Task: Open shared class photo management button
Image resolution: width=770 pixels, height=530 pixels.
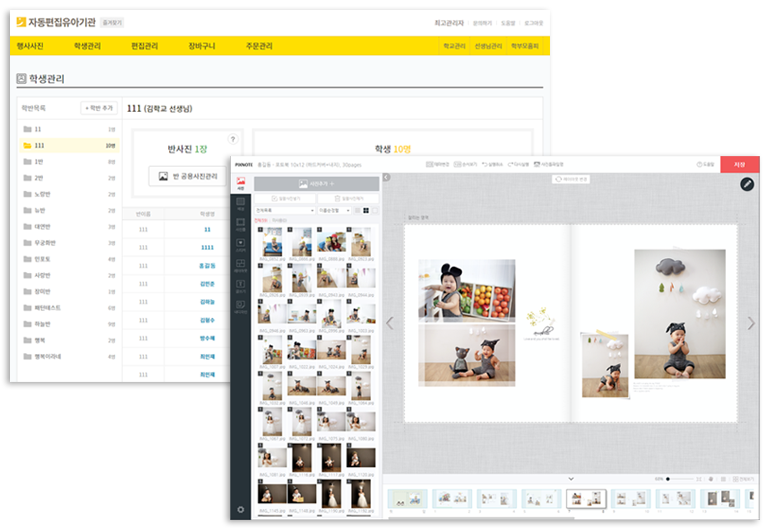Action: 188,176
